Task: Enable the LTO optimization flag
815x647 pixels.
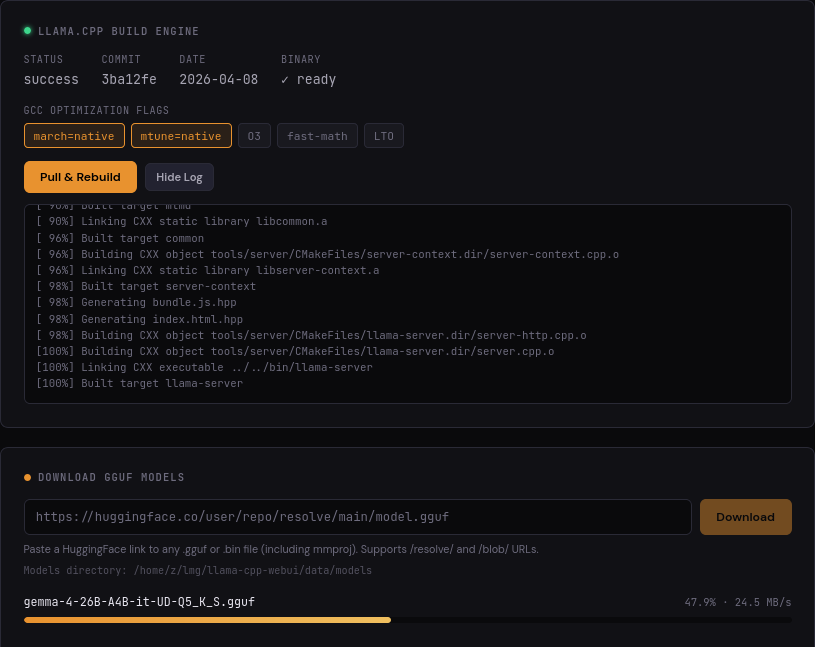Action: coord(384,136)
